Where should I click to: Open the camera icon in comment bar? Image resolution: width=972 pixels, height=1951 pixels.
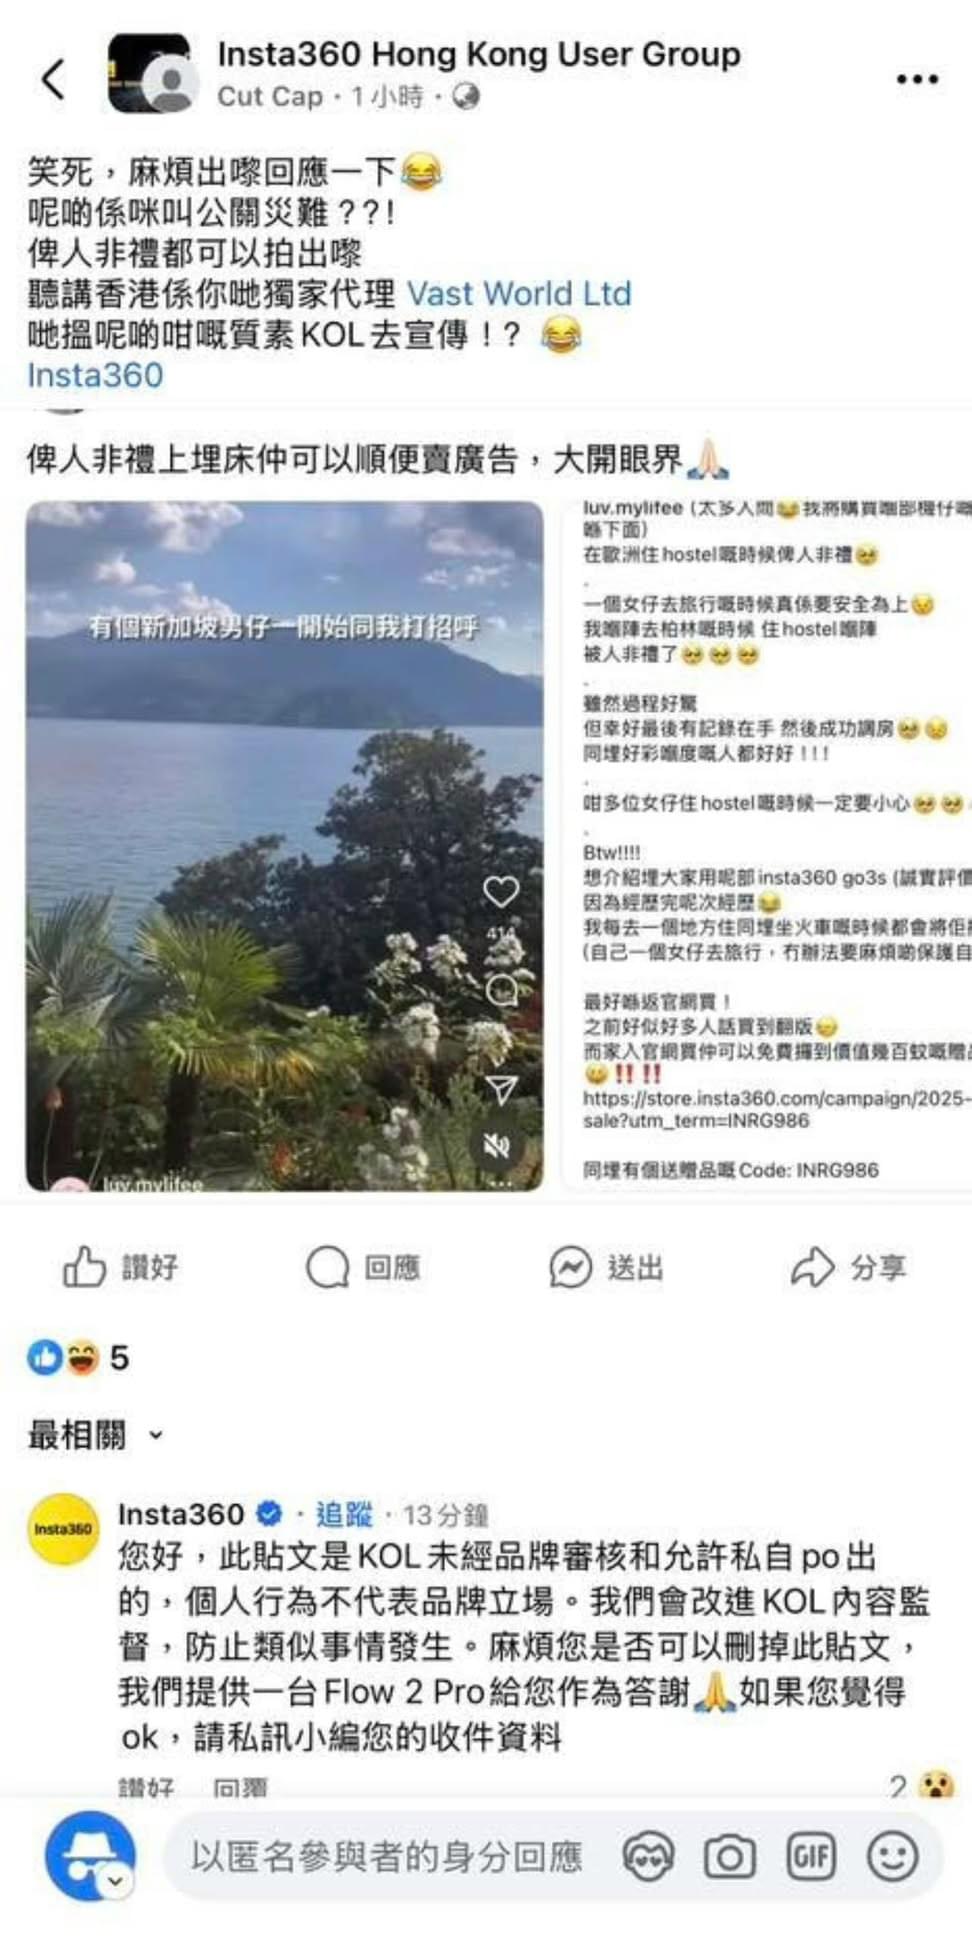tap(729, 1858)
